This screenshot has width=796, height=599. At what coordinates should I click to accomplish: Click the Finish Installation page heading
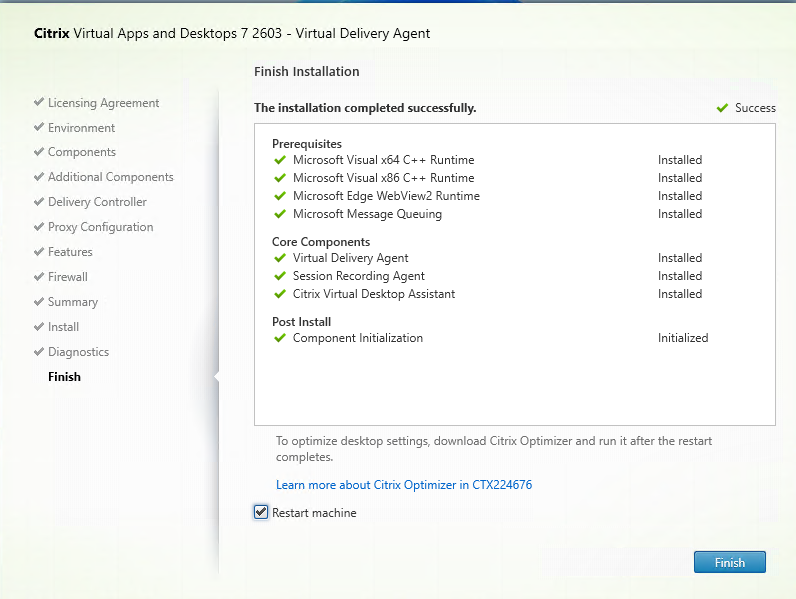click(x=307, y=72)
